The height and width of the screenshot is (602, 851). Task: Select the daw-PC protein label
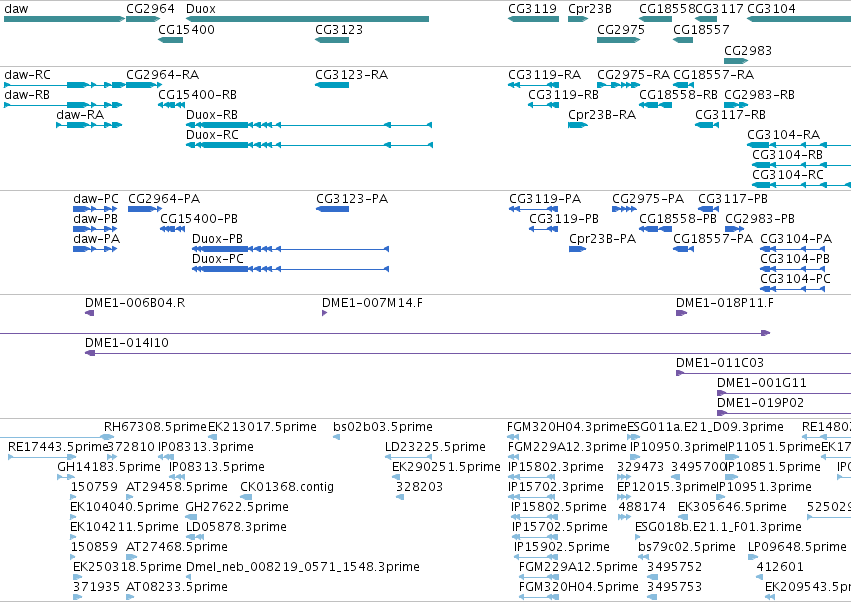(x=96, y=199)
